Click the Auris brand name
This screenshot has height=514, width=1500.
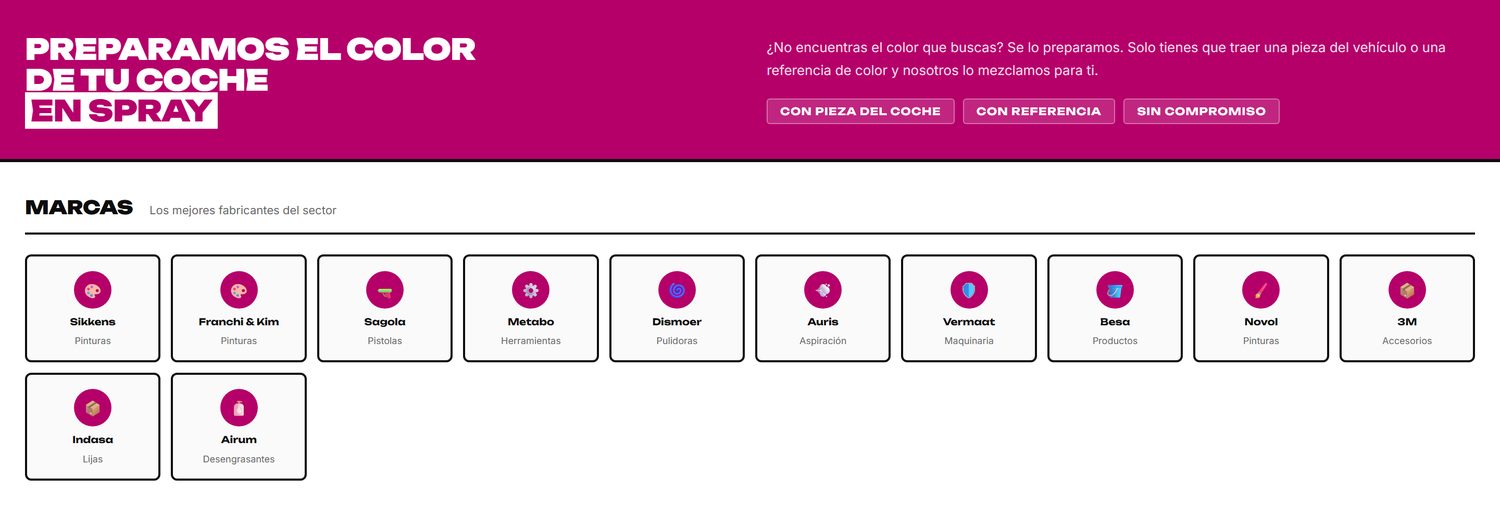coord(823,322)
